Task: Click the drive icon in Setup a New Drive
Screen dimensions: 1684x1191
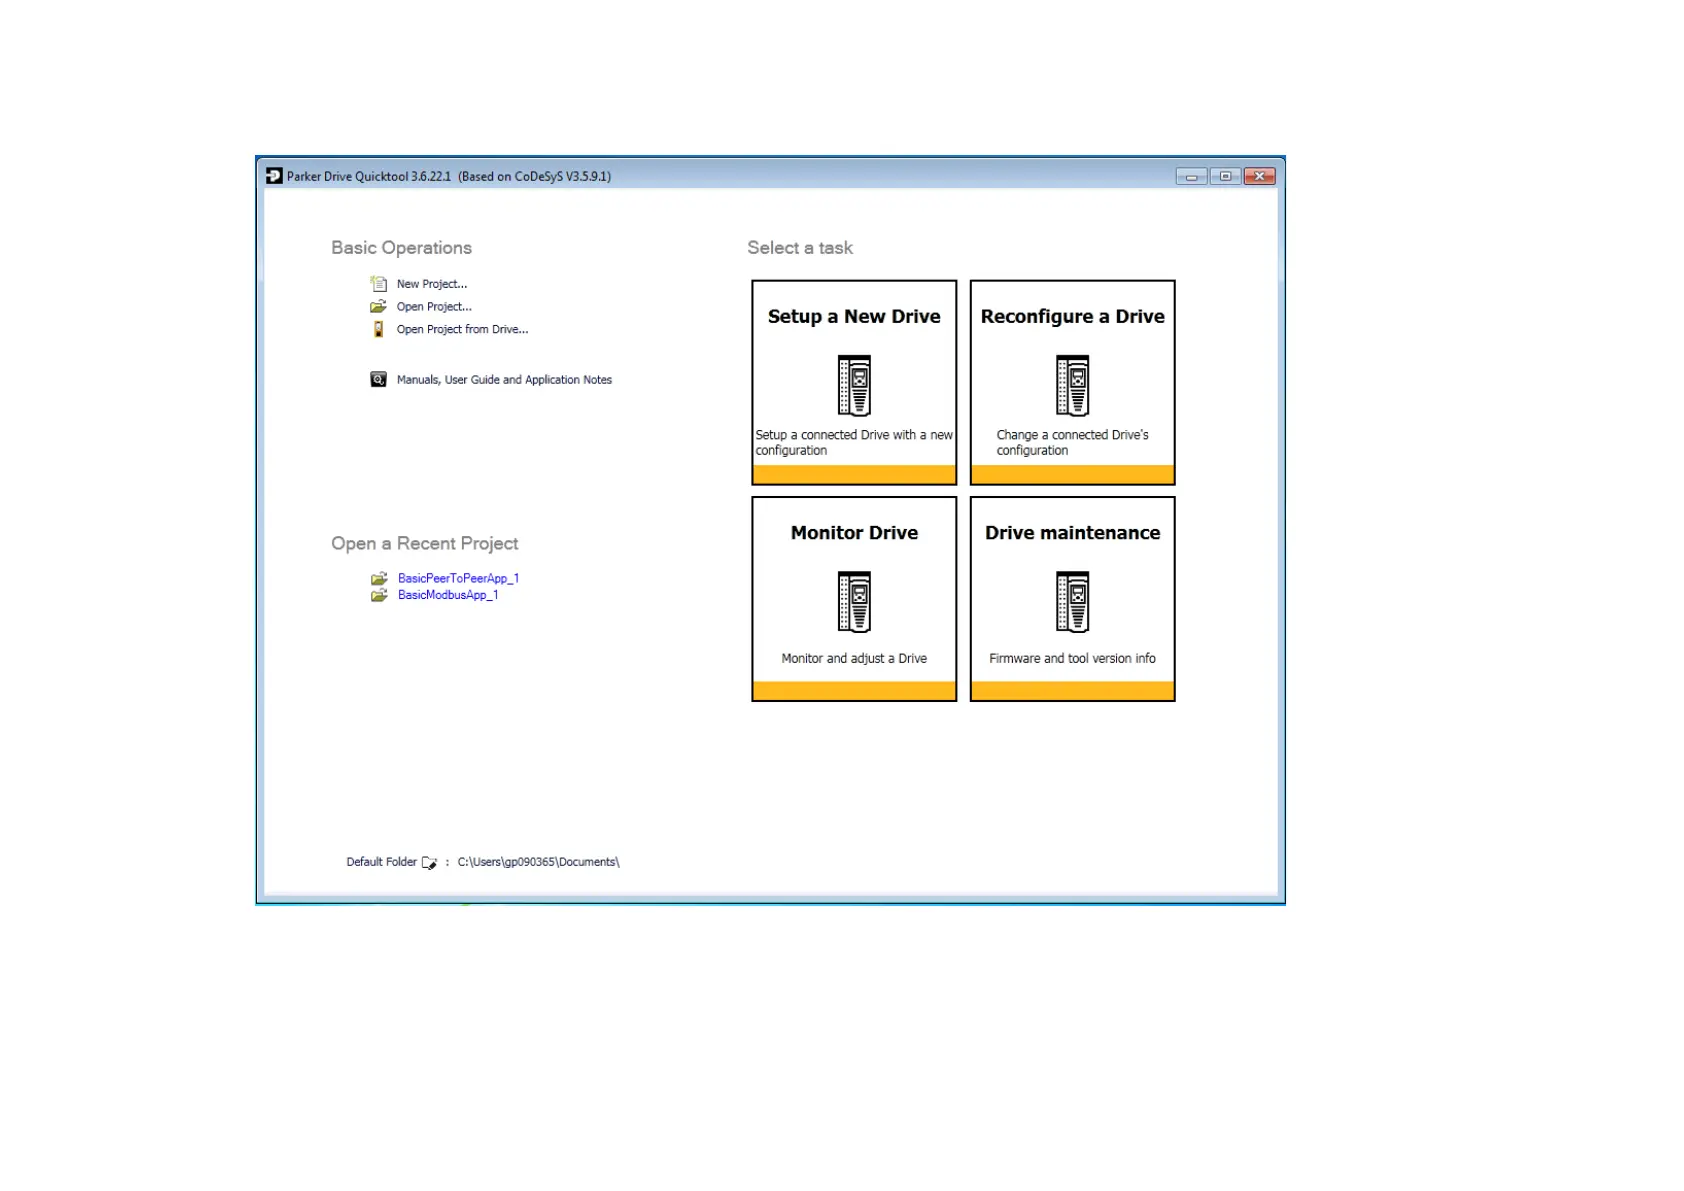Action: (854, 385)
